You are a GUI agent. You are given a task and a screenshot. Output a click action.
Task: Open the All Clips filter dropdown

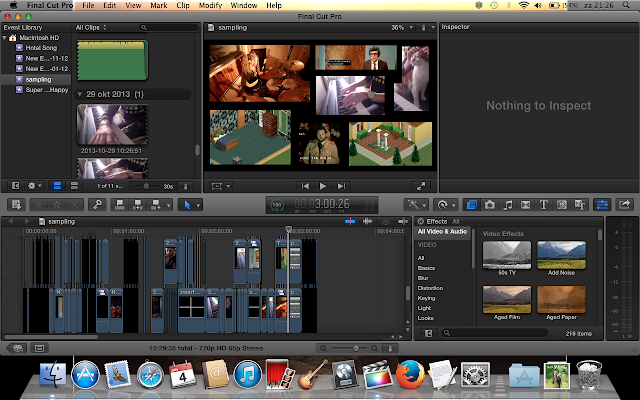pos(91,27)
